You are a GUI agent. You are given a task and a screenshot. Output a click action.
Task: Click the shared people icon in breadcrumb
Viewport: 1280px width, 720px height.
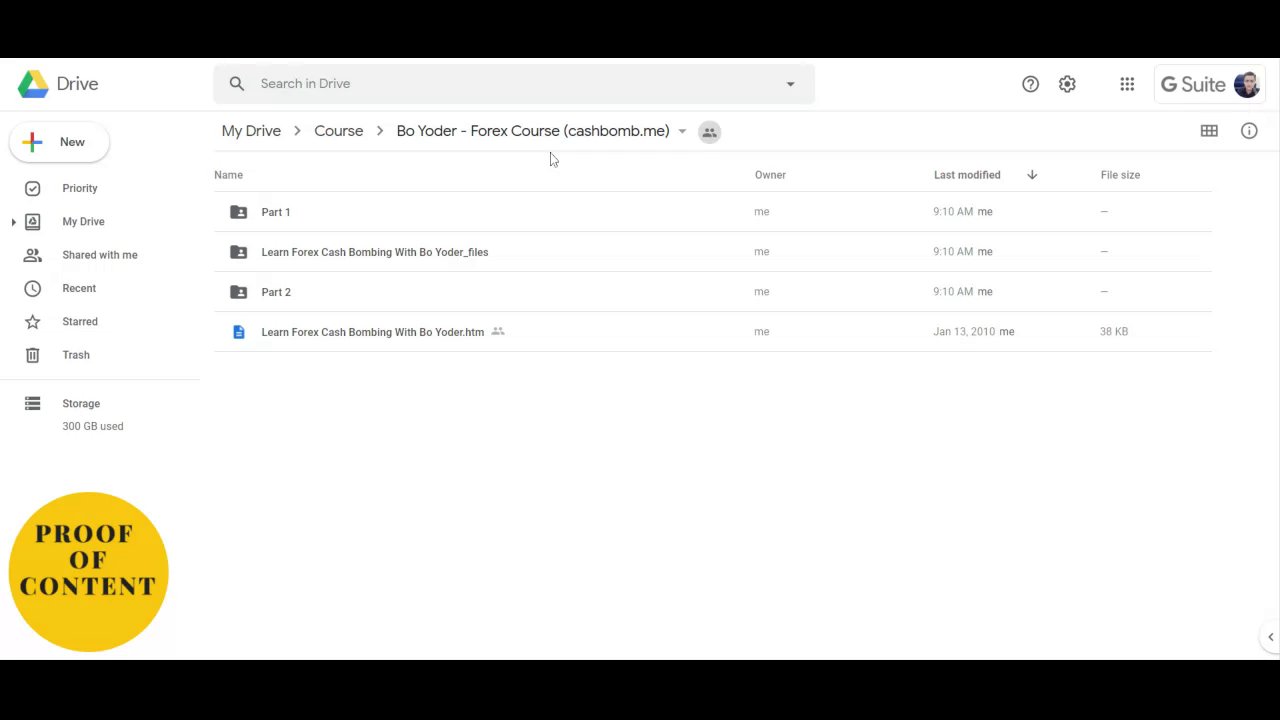709,132
